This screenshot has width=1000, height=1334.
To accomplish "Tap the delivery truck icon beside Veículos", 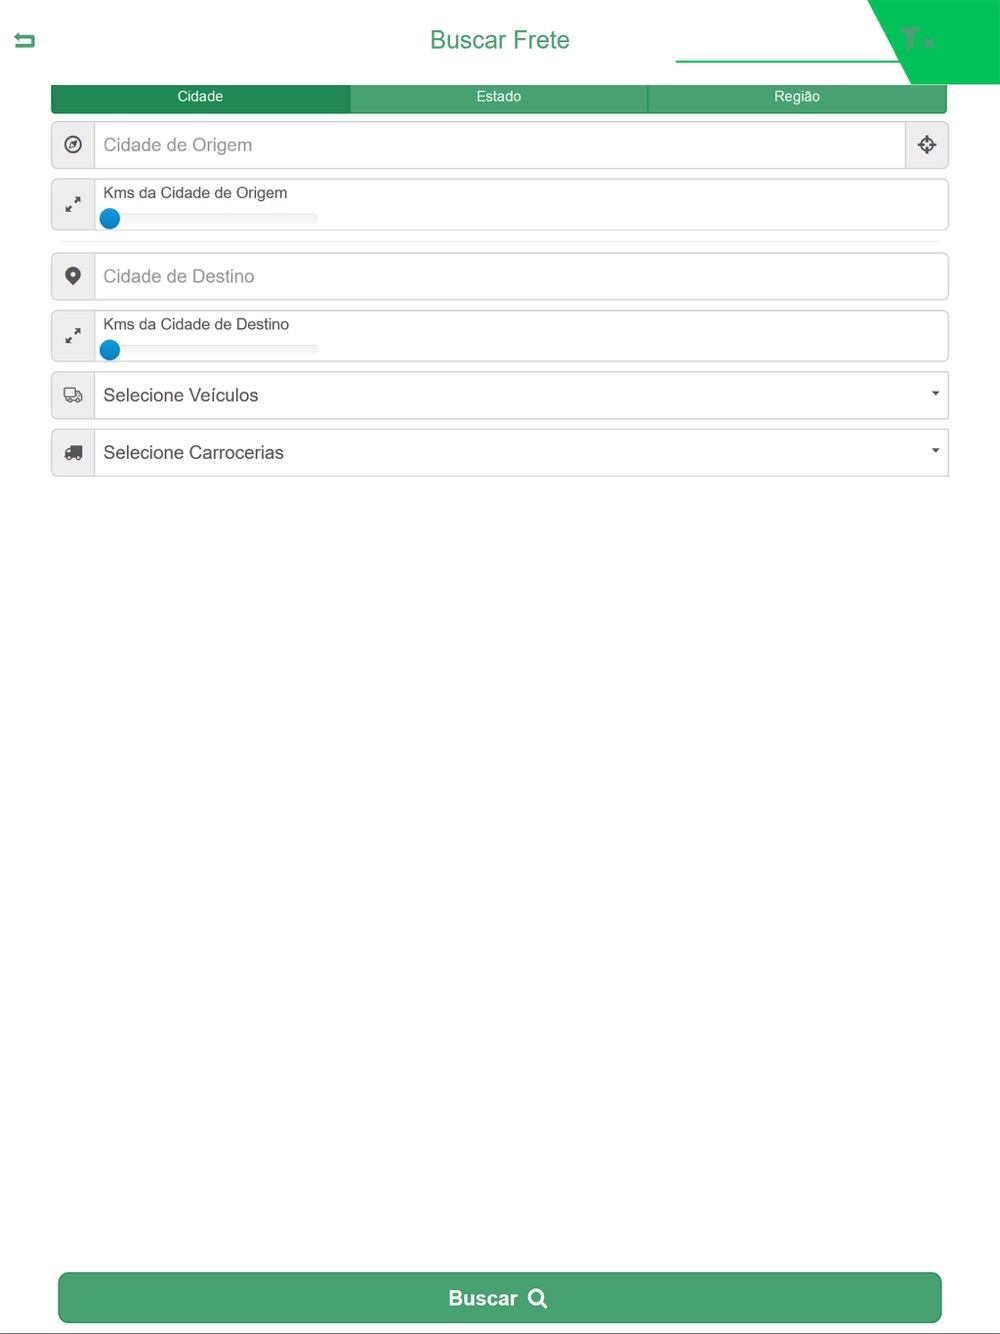I will point(73,395).
